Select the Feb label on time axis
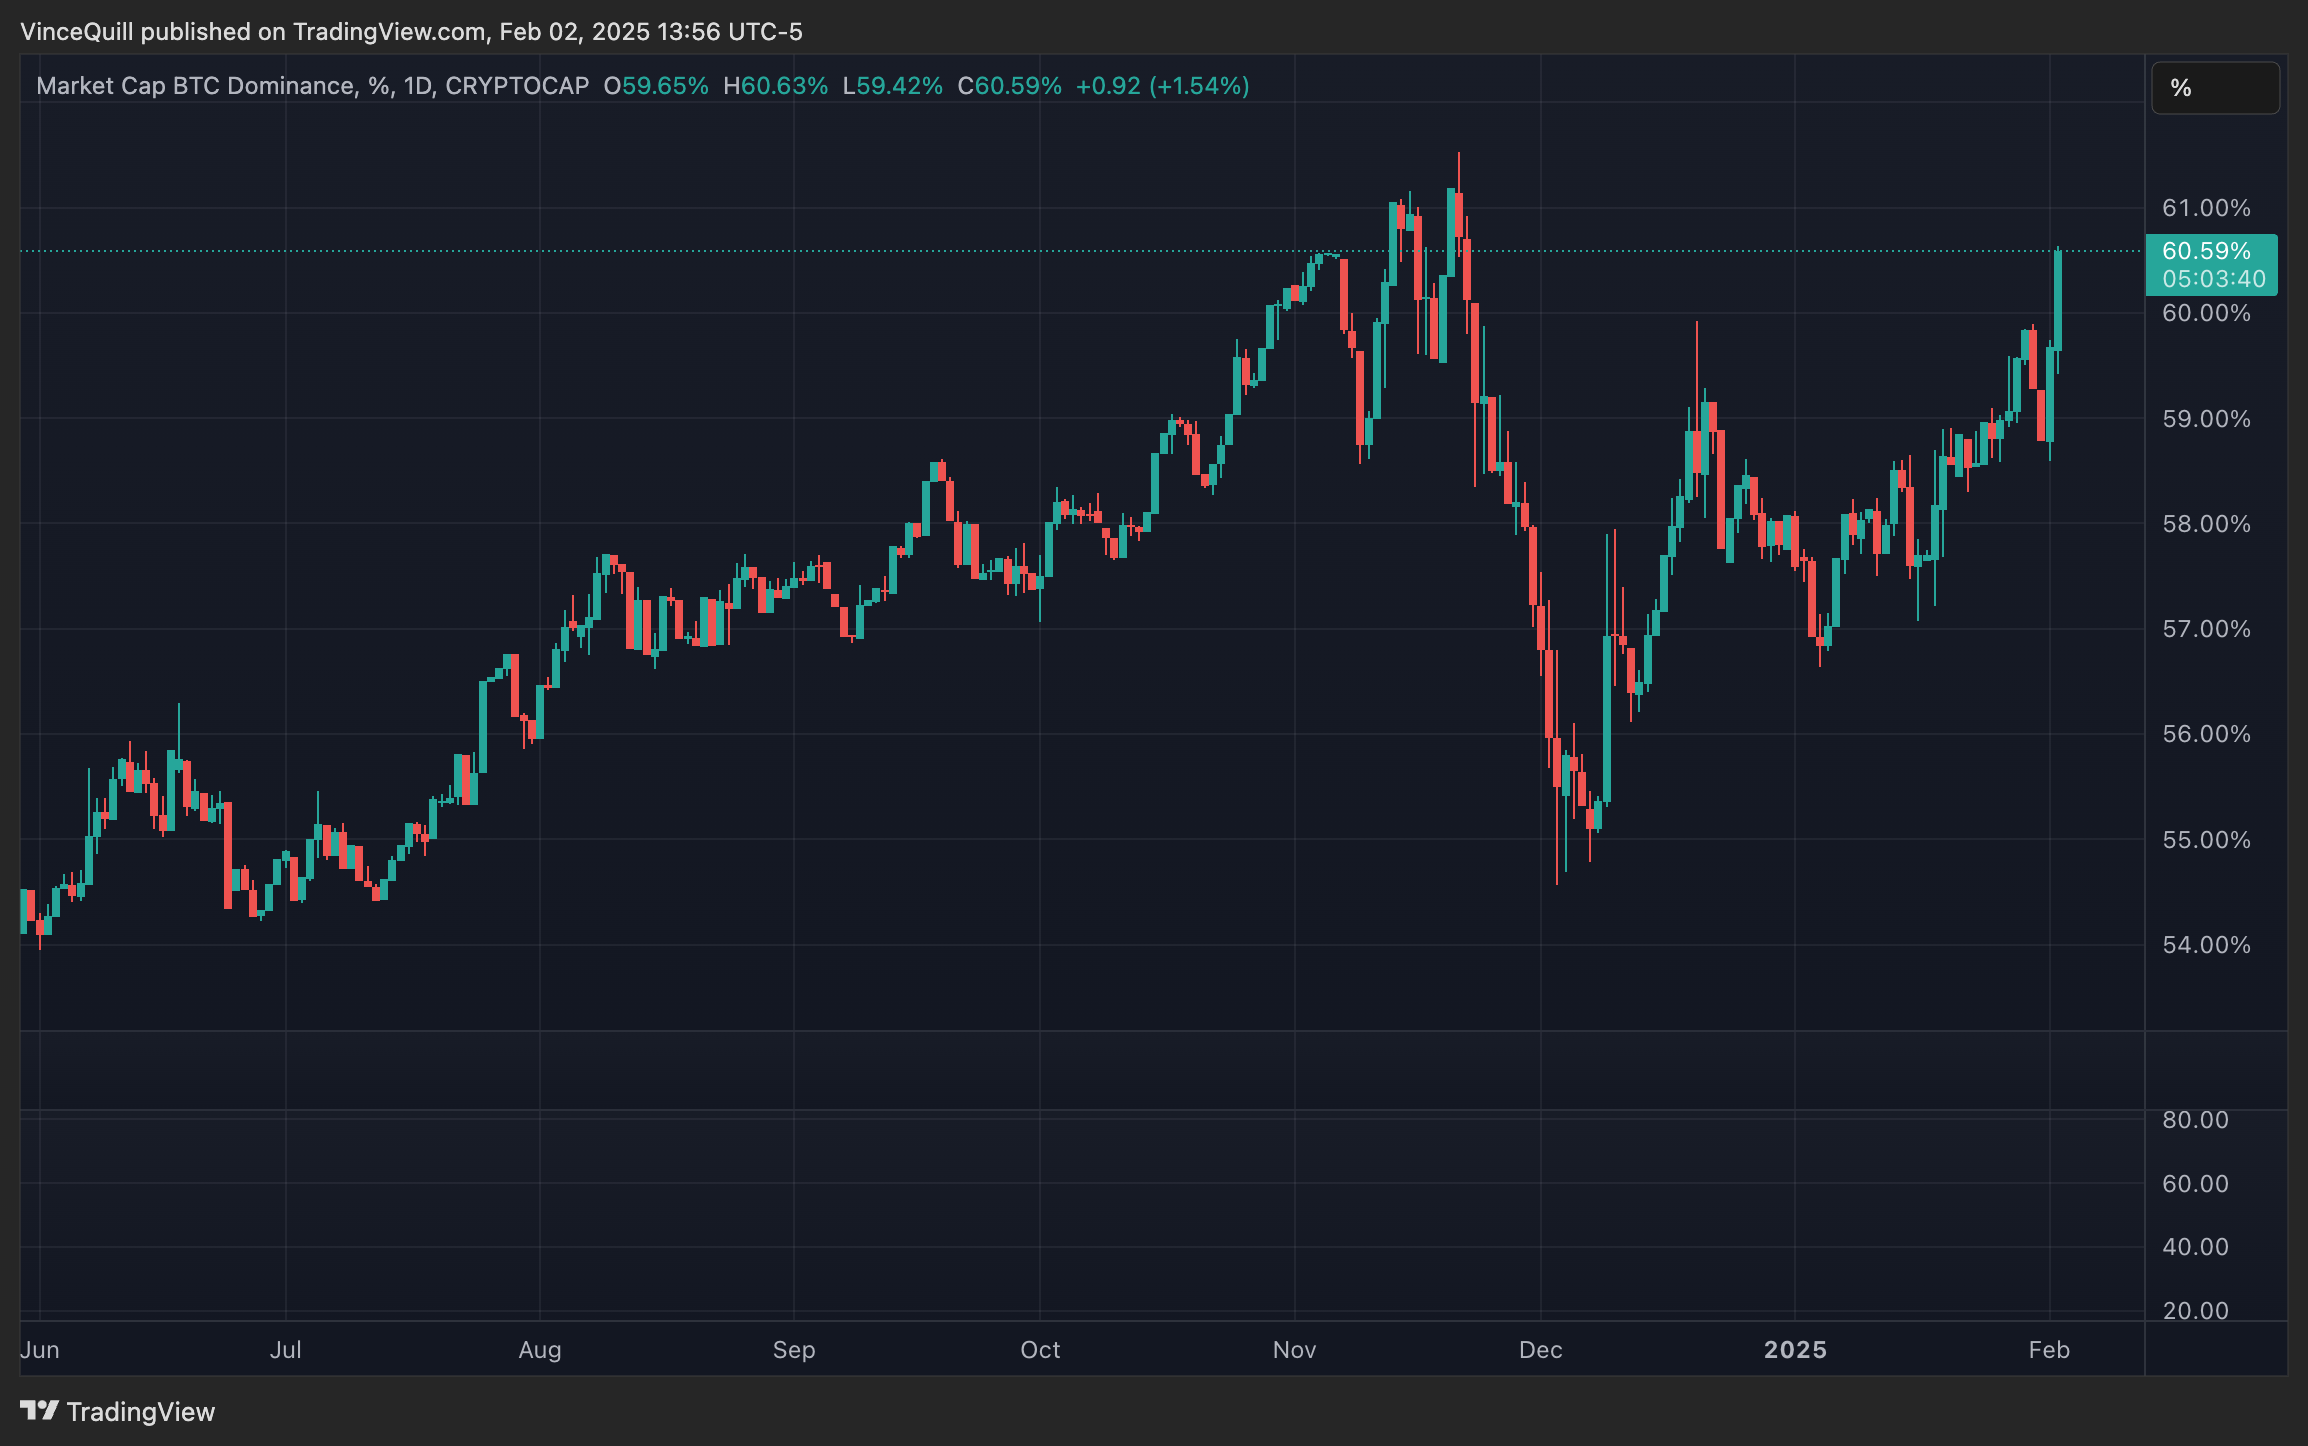Viewport: 2308px width, 1446px height. coord(2048,1350)
